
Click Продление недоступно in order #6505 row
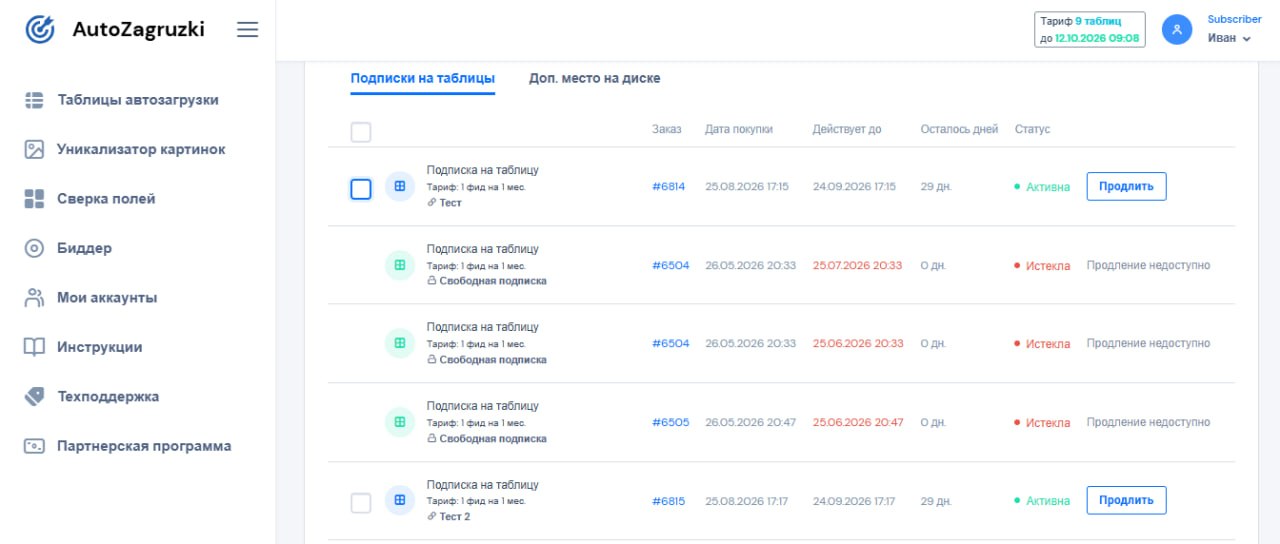[1148, 422]
